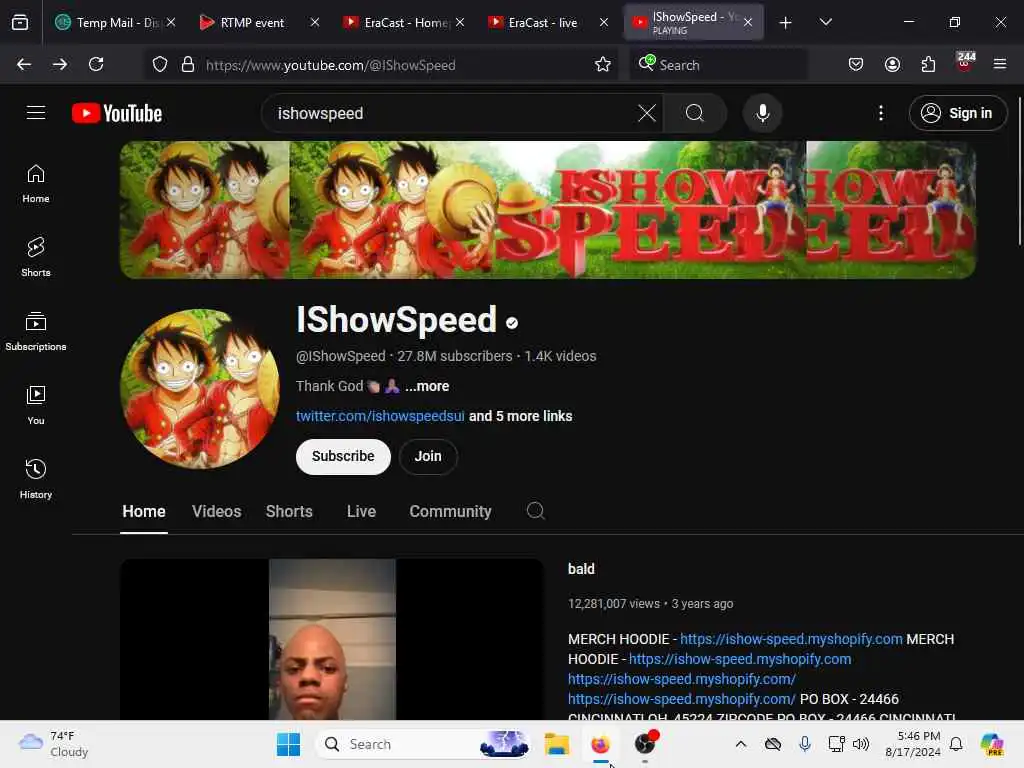Image resolution: width=1024 pixels, height=768 pixels.
Task: Open notifications bell in tray
Action: click(956, 744)
